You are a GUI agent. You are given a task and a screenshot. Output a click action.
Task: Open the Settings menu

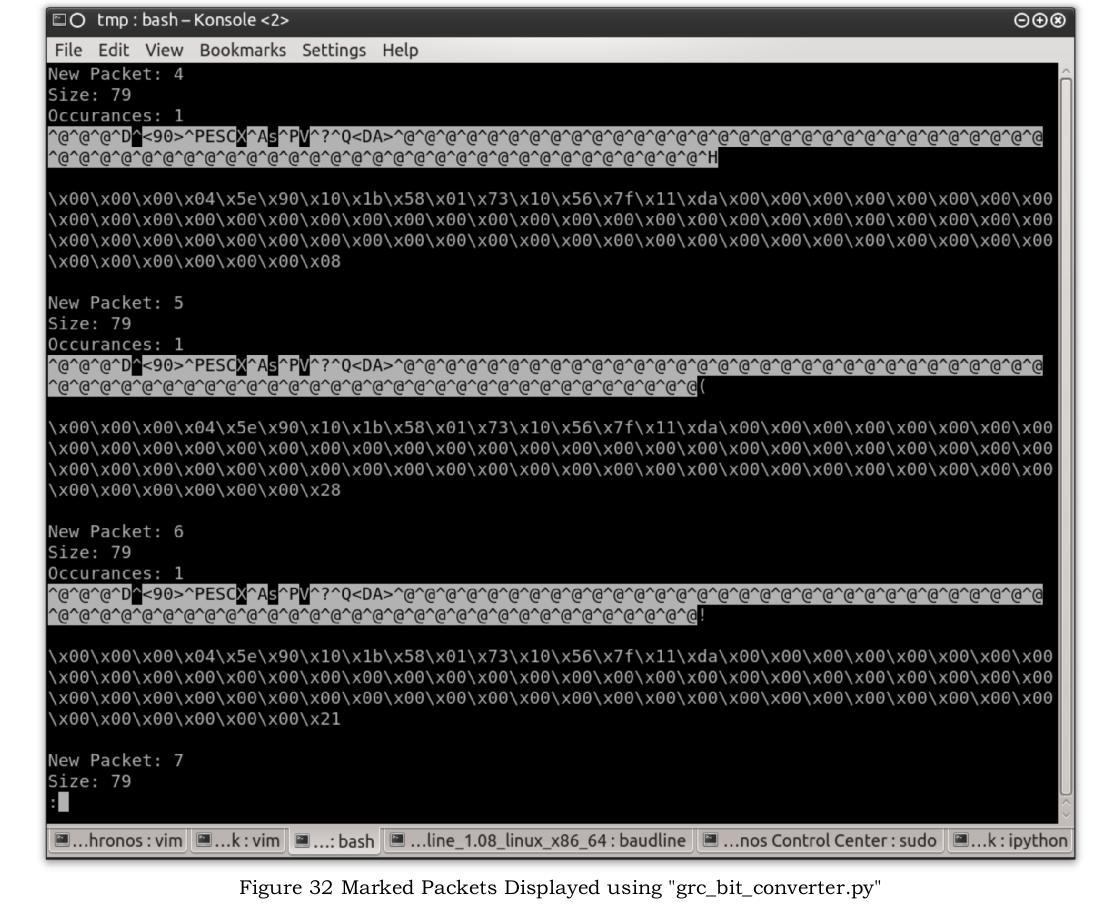coord(334,50)
